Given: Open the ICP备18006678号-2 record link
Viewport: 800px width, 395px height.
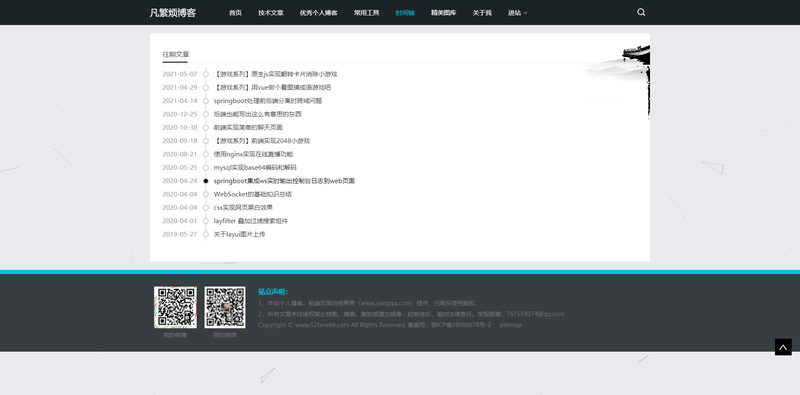Looking at the screenshot, I should [x=461, y=325].
